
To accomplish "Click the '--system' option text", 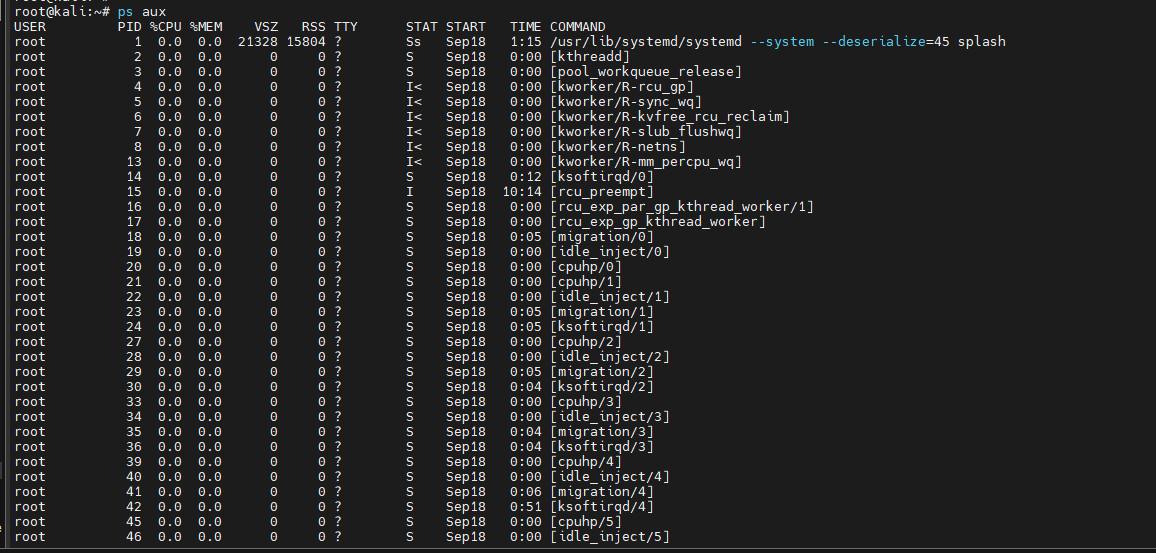I will (x=782, y=41).
